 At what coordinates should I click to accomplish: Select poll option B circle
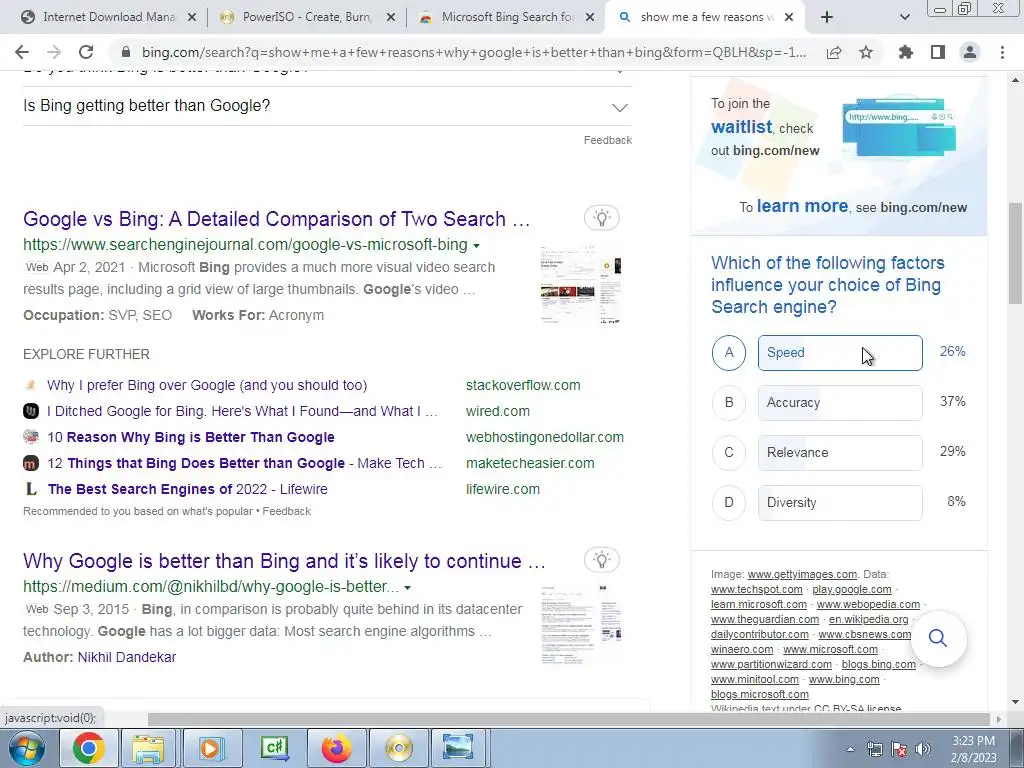(x=729, y=402)
